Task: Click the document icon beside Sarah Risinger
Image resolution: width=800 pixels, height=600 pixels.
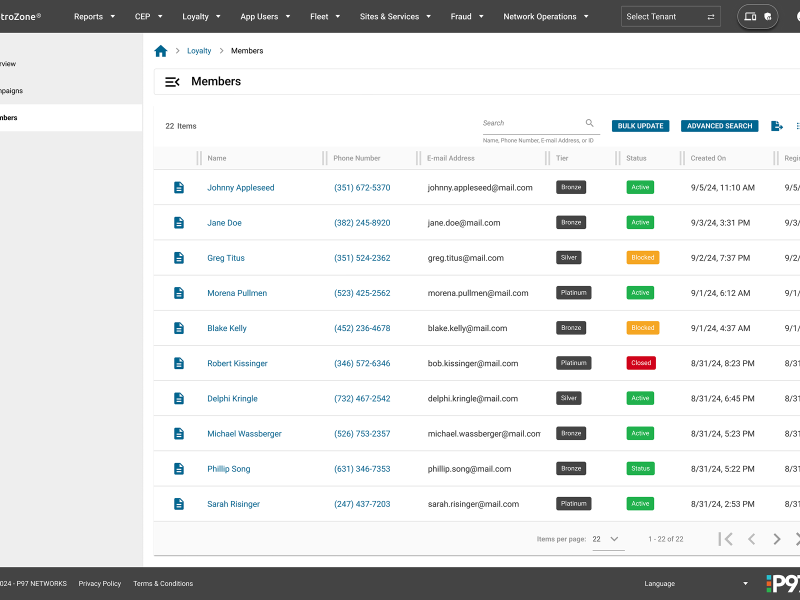Action: pos(178,503)
